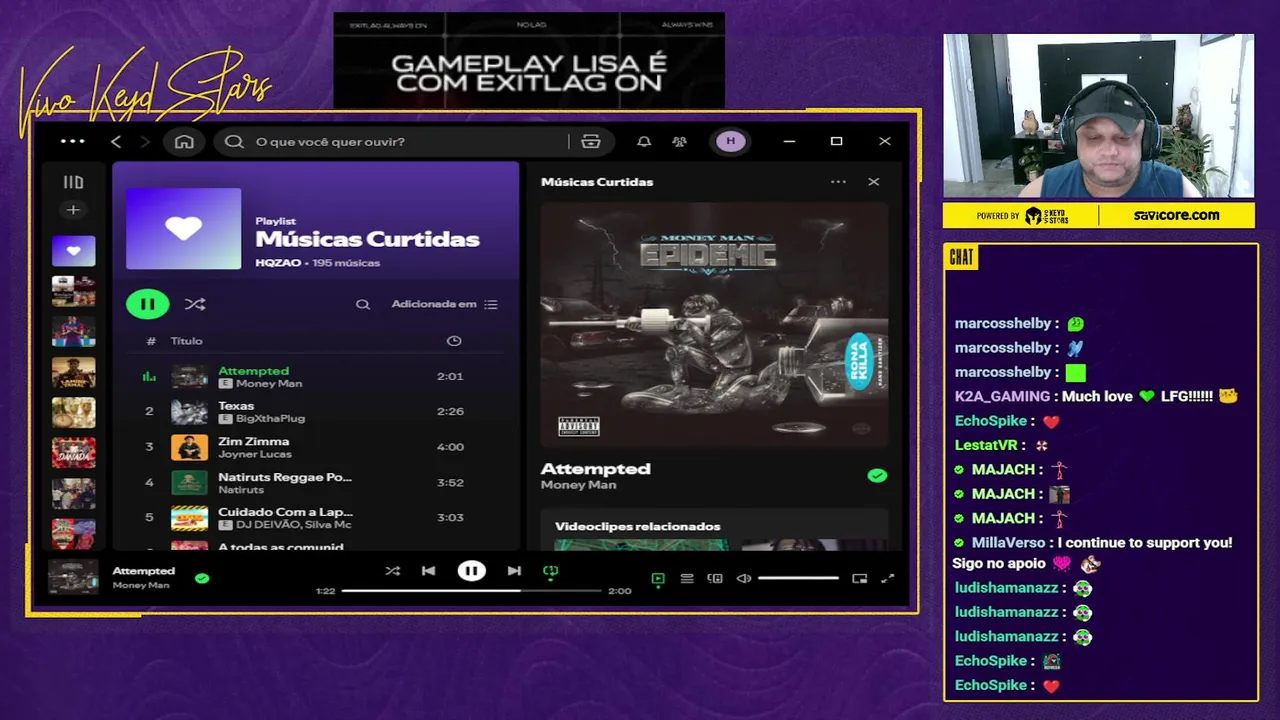Image resolution: width=1280 pixels, height=720 pixels.
Task: Toggle shuffle in the player bar
Action: tap(393, 571)
